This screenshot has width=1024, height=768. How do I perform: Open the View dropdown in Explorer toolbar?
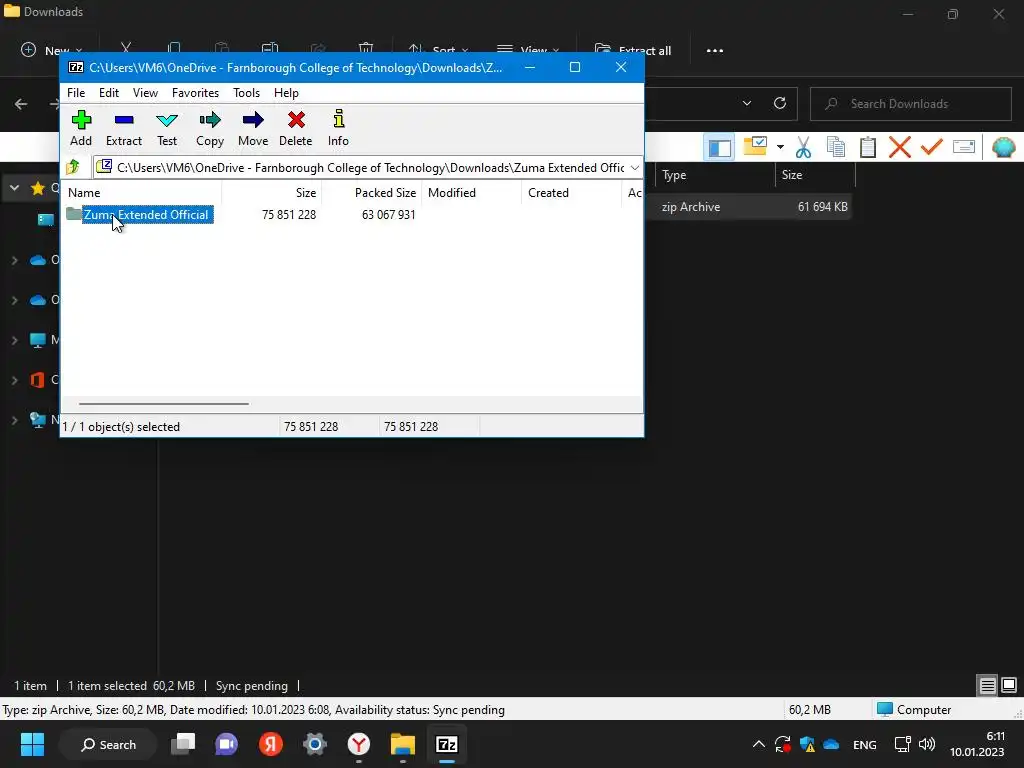(528, 50)
